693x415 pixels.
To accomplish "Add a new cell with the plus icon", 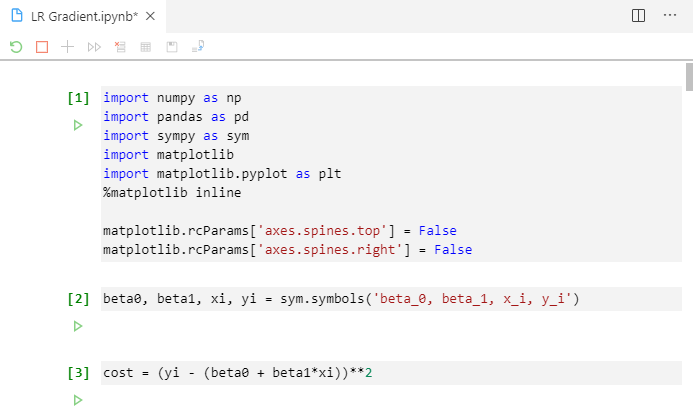I will pyautogui.click(x=68, y=47).
